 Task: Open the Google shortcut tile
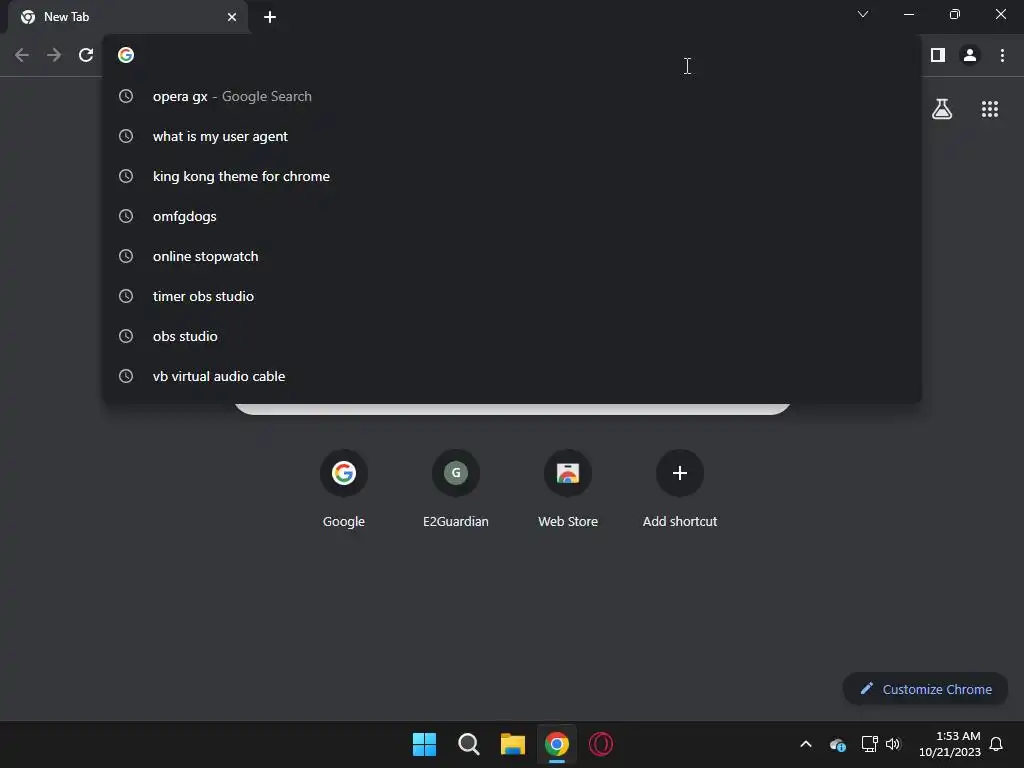[344, 488]
